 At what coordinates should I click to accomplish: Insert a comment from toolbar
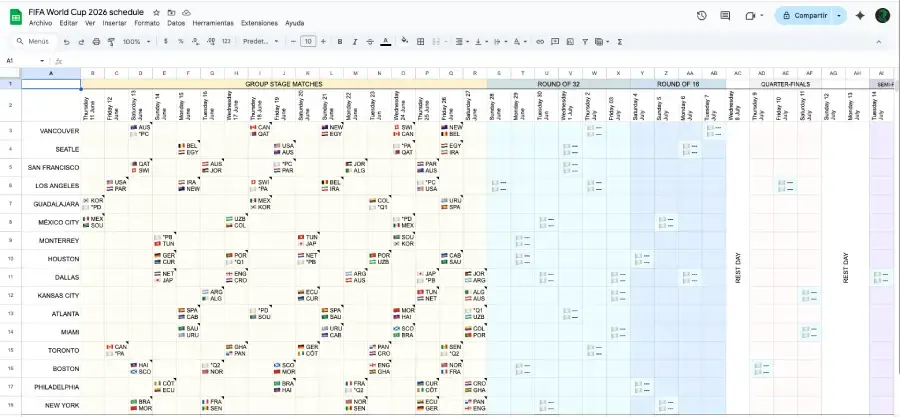[555, 42]
